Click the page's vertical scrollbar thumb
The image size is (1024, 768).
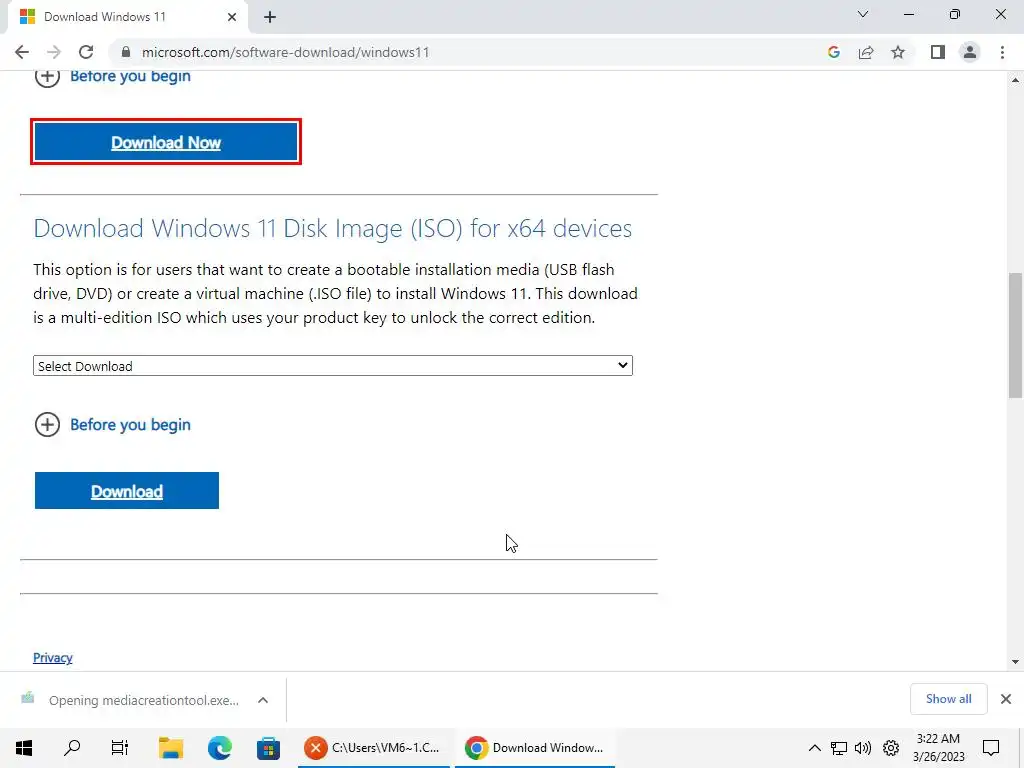[1015, 335]
